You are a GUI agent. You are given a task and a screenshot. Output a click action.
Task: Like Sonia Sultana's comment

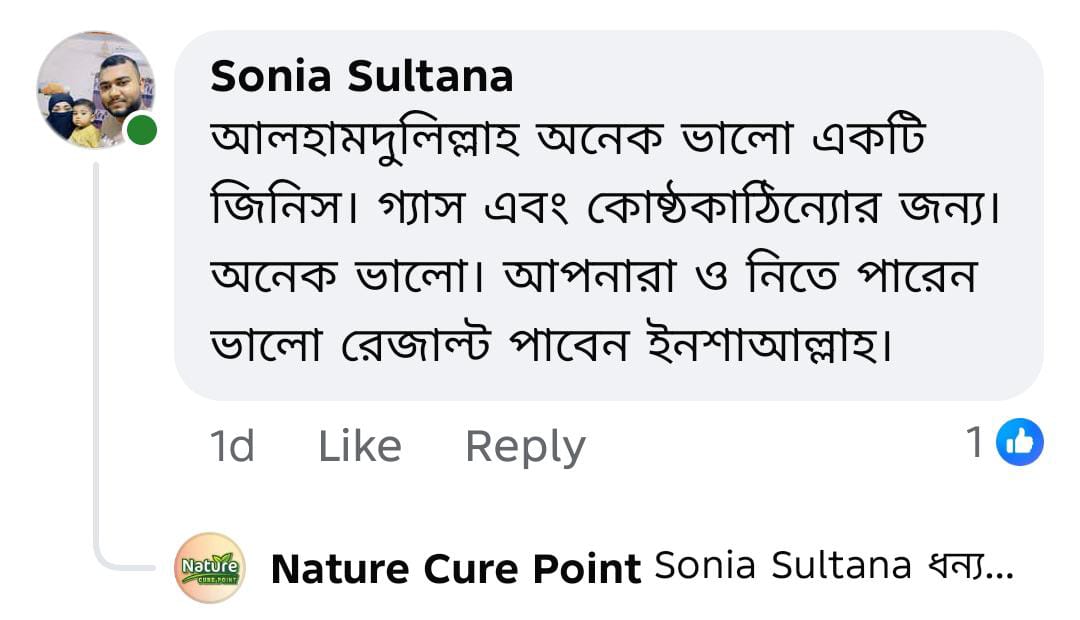coord(360,446)
